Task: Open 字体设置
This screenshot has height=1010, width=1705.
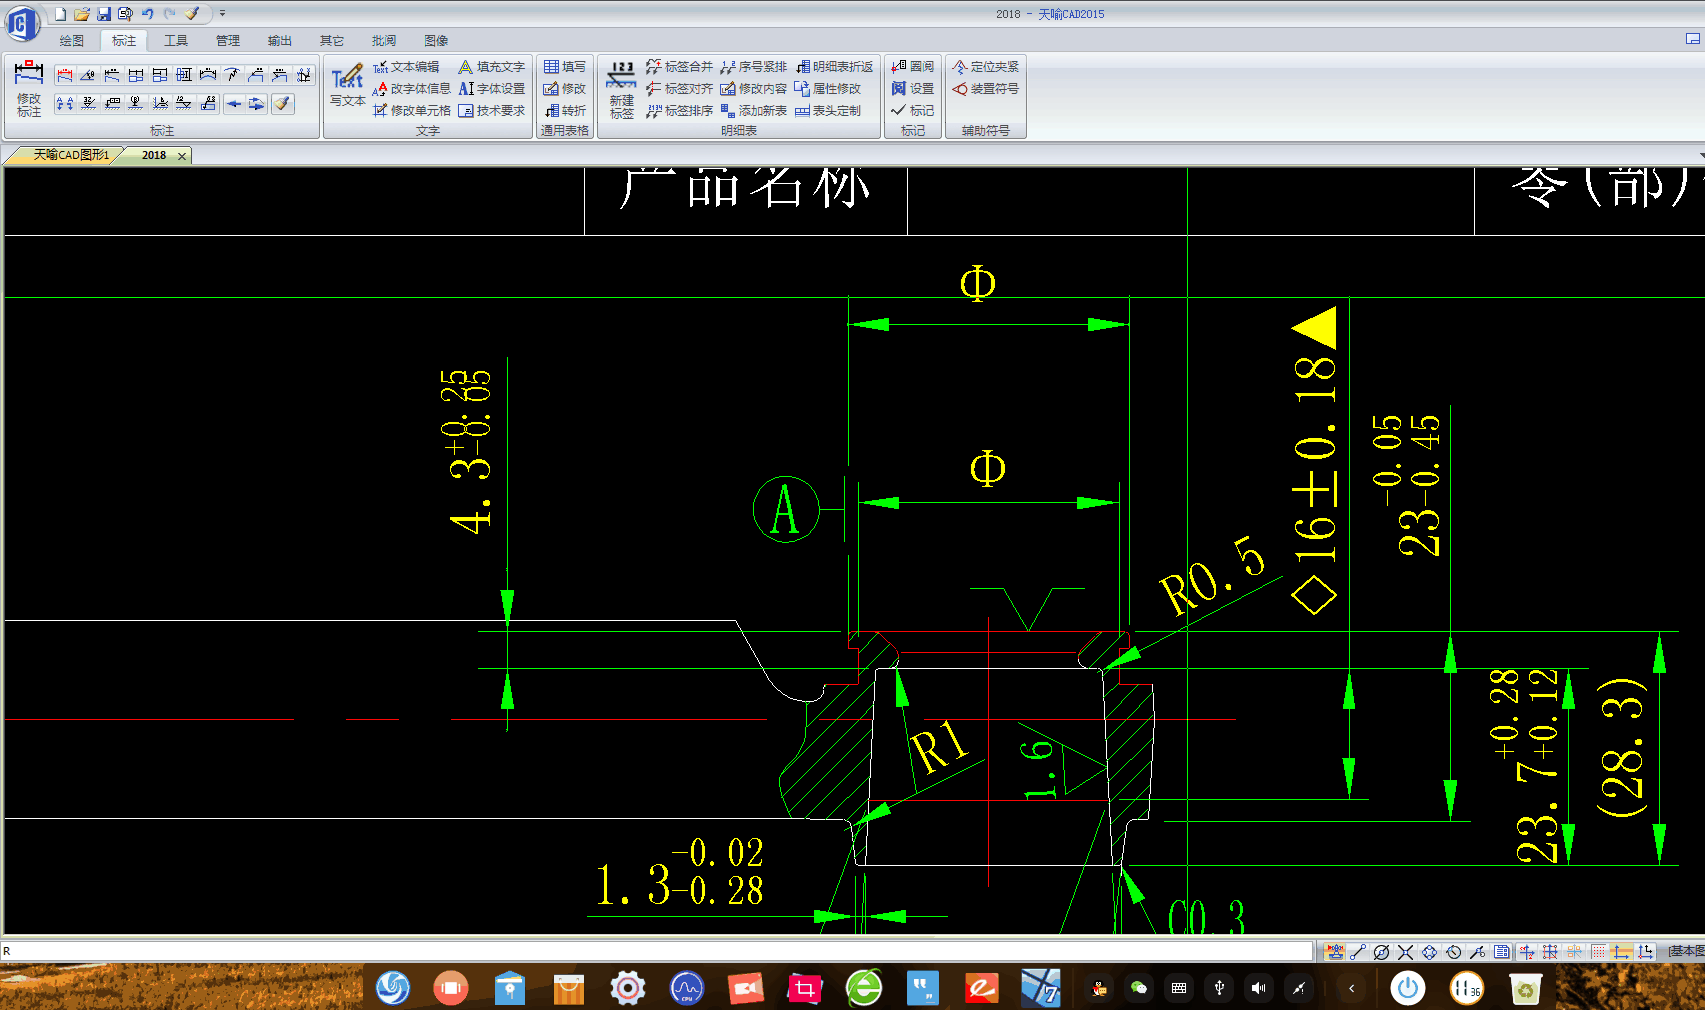Action: [491, 89]
